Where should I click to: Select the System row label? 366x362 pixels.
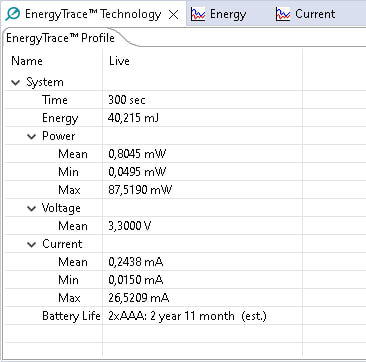pyautogui.click(x=45, y=82)
